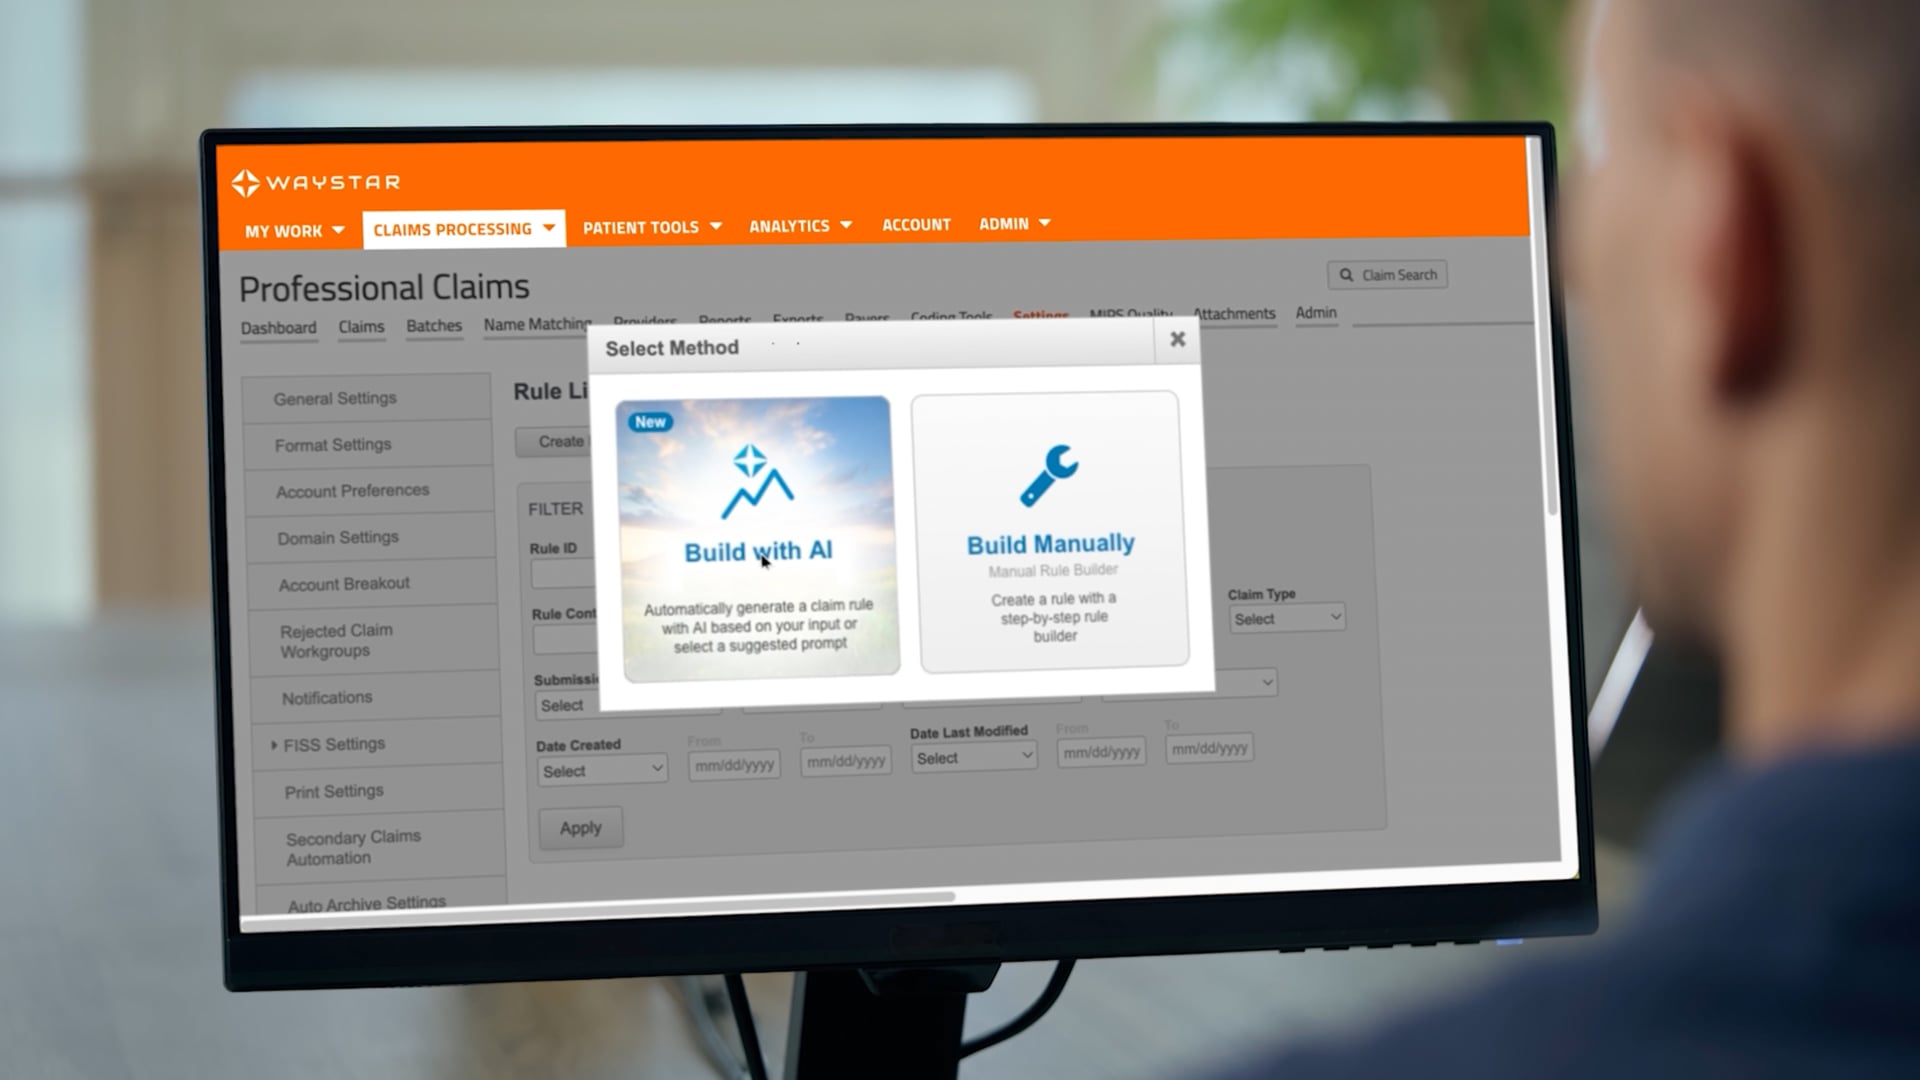Expand the Patient Tools menu

coord(652,227)
